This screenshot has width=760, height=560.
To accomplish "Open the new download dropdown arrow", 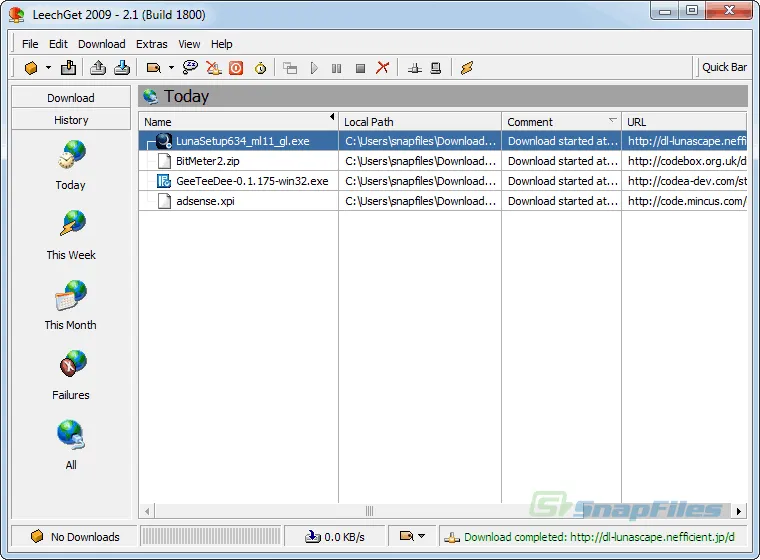I will point(48,68).
